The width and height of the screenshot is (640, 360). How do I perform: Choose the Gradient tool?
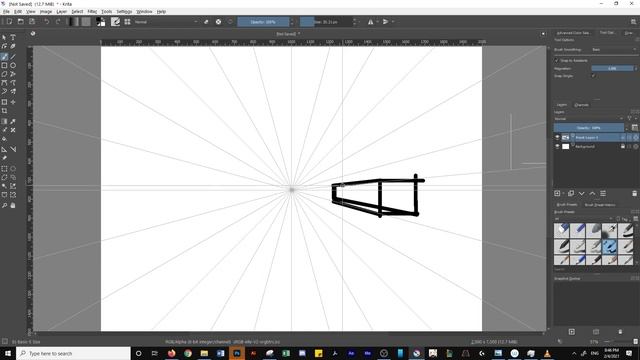[4, 121]
